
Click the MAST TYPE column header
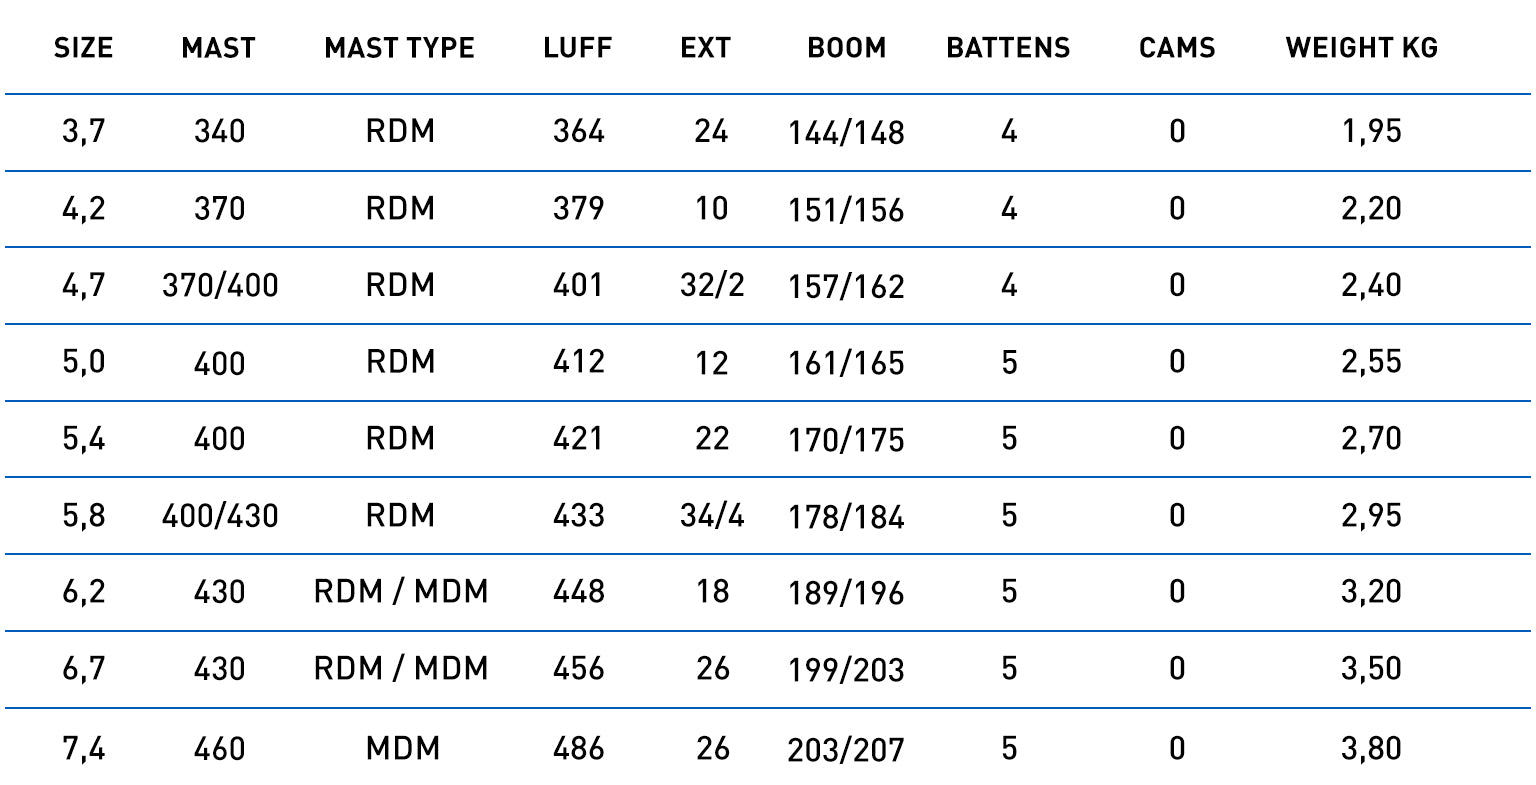point(399,48)
